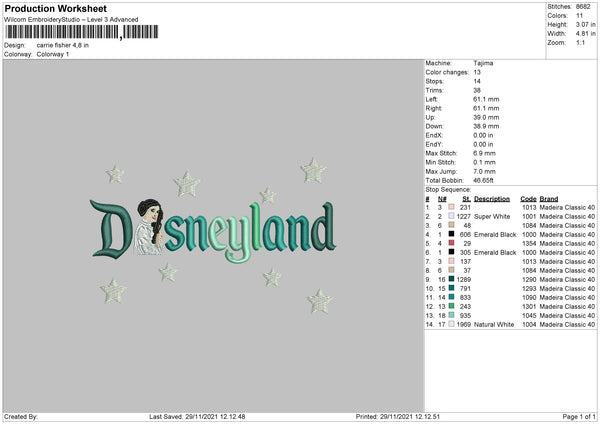Click the N# column header
The width and height of the screenshot is (600, 424).
[442, 199]
